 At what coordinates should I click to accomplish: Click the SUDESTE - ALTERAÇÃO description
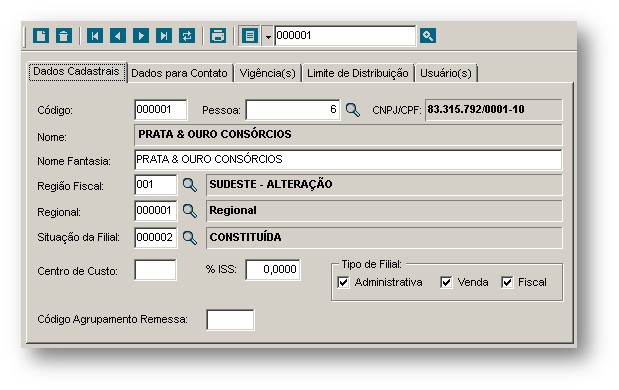coord(271,184)
